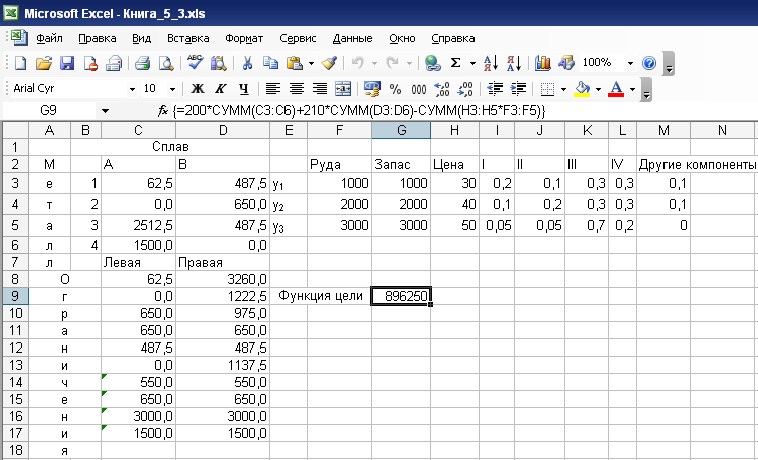Viewport: 758px width, 460px height.
Task: Increase cell indent
Action: [518, 89]
